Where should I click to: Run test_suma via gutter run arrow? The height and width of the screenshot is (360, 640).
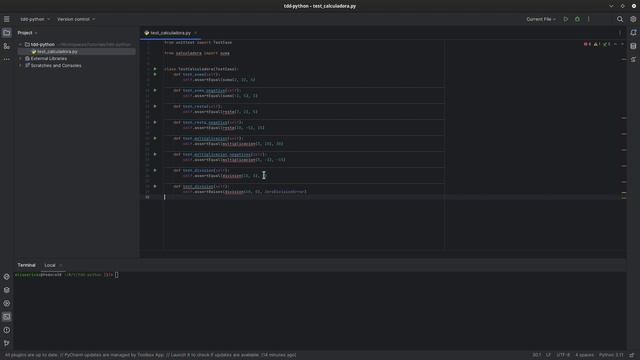tap(155, 74)
